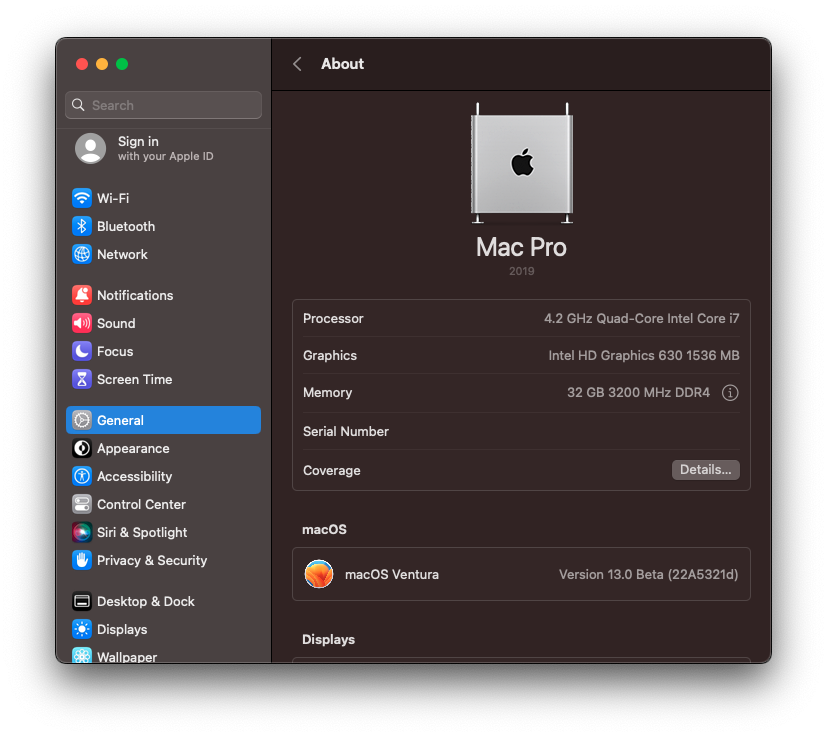Image resolution: width=827 pixels, height=737 pixels.
Task: Click the Accessibility icon
Action: 82,476
